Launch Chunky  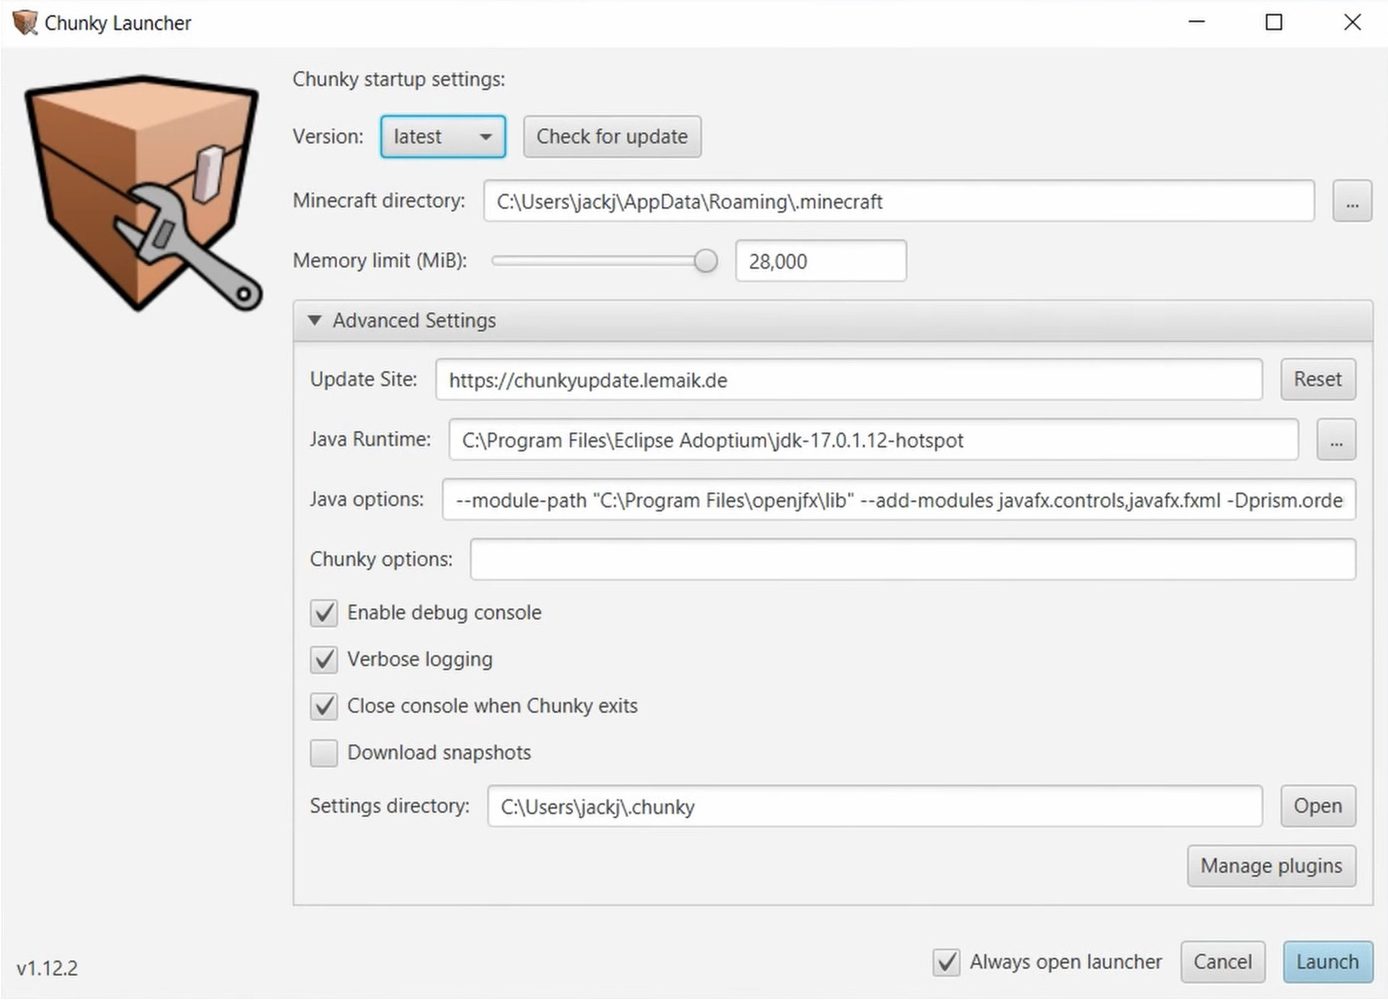click(x=1328, y=962)
